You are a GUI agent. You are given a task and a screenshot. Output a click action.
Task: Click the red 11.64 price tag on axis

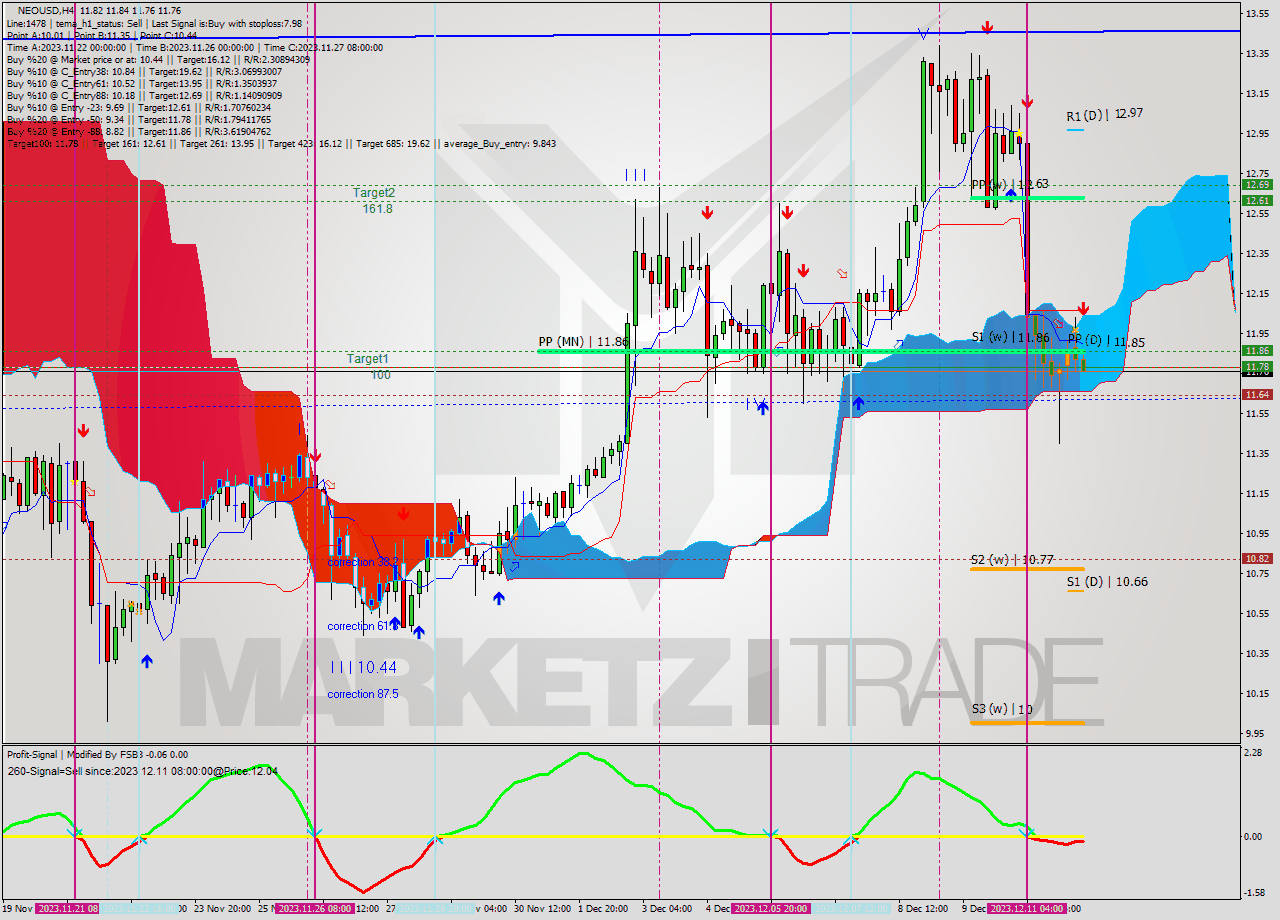point(1257,395)
